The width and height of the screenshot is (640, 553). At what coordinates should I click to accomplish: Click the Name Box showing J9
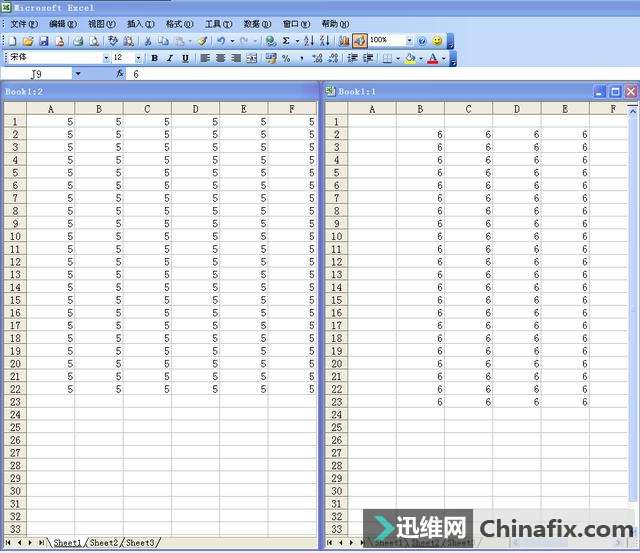click(36, 74)
